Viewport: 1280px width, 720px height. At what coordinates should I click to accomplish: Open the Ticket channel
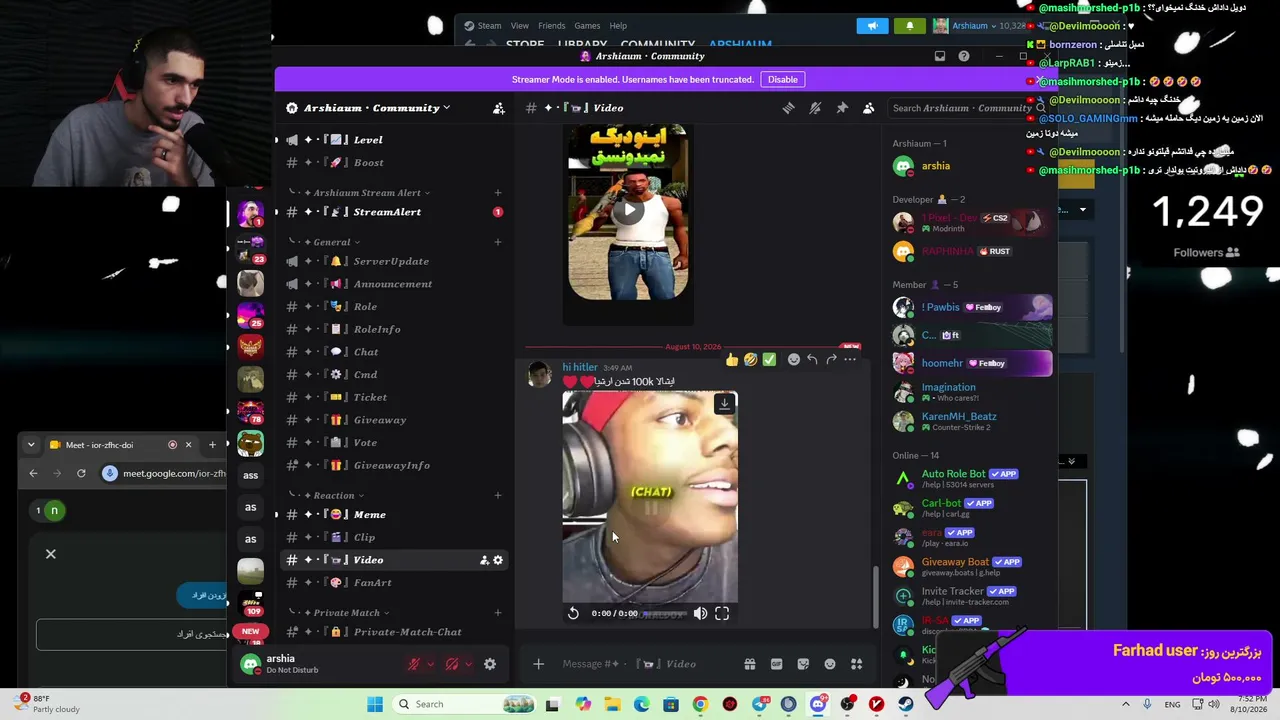[393, 397]
